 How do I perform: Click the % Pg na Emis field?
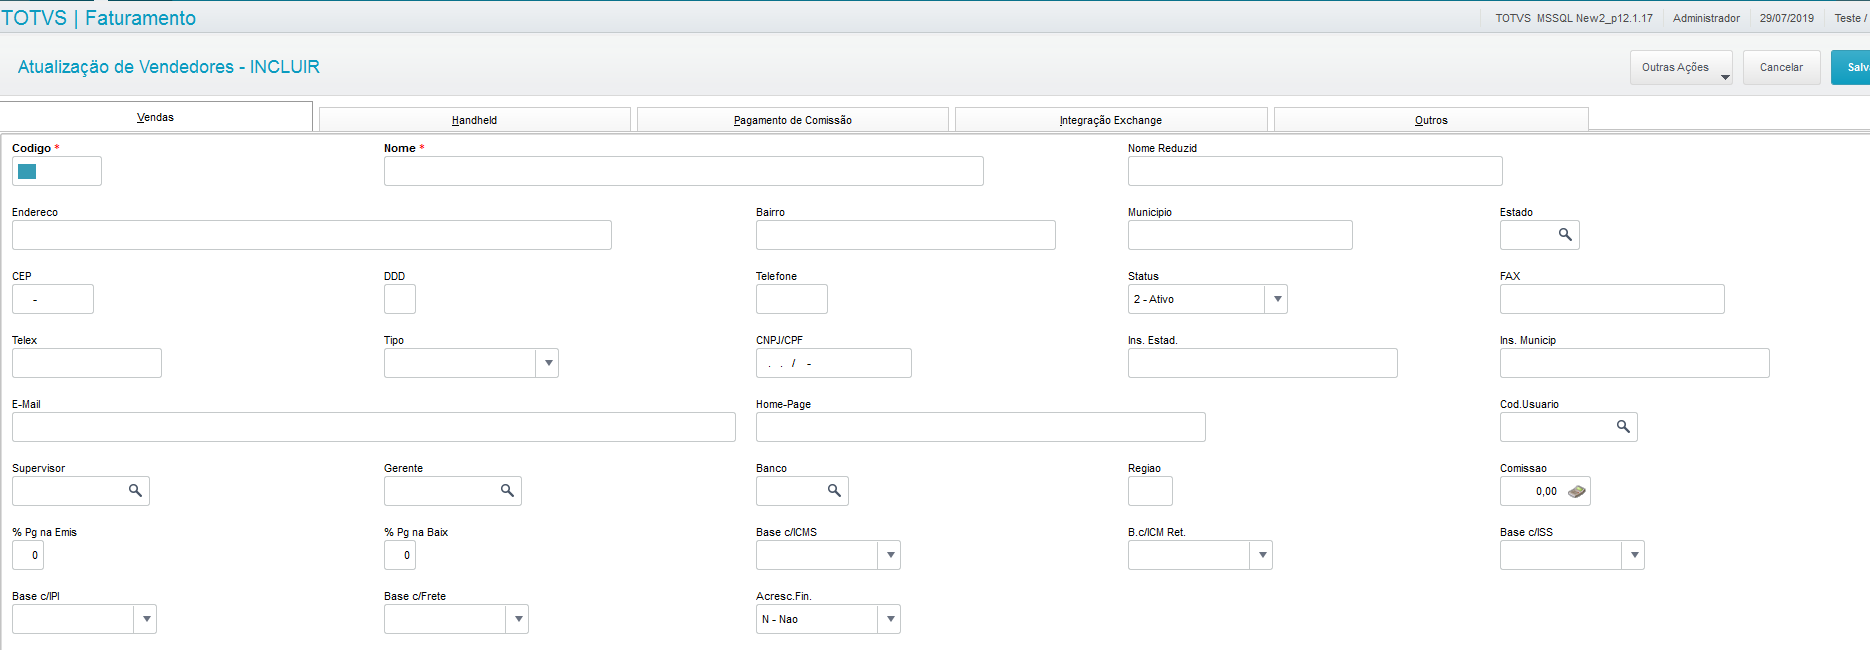[x=28, y=555]
